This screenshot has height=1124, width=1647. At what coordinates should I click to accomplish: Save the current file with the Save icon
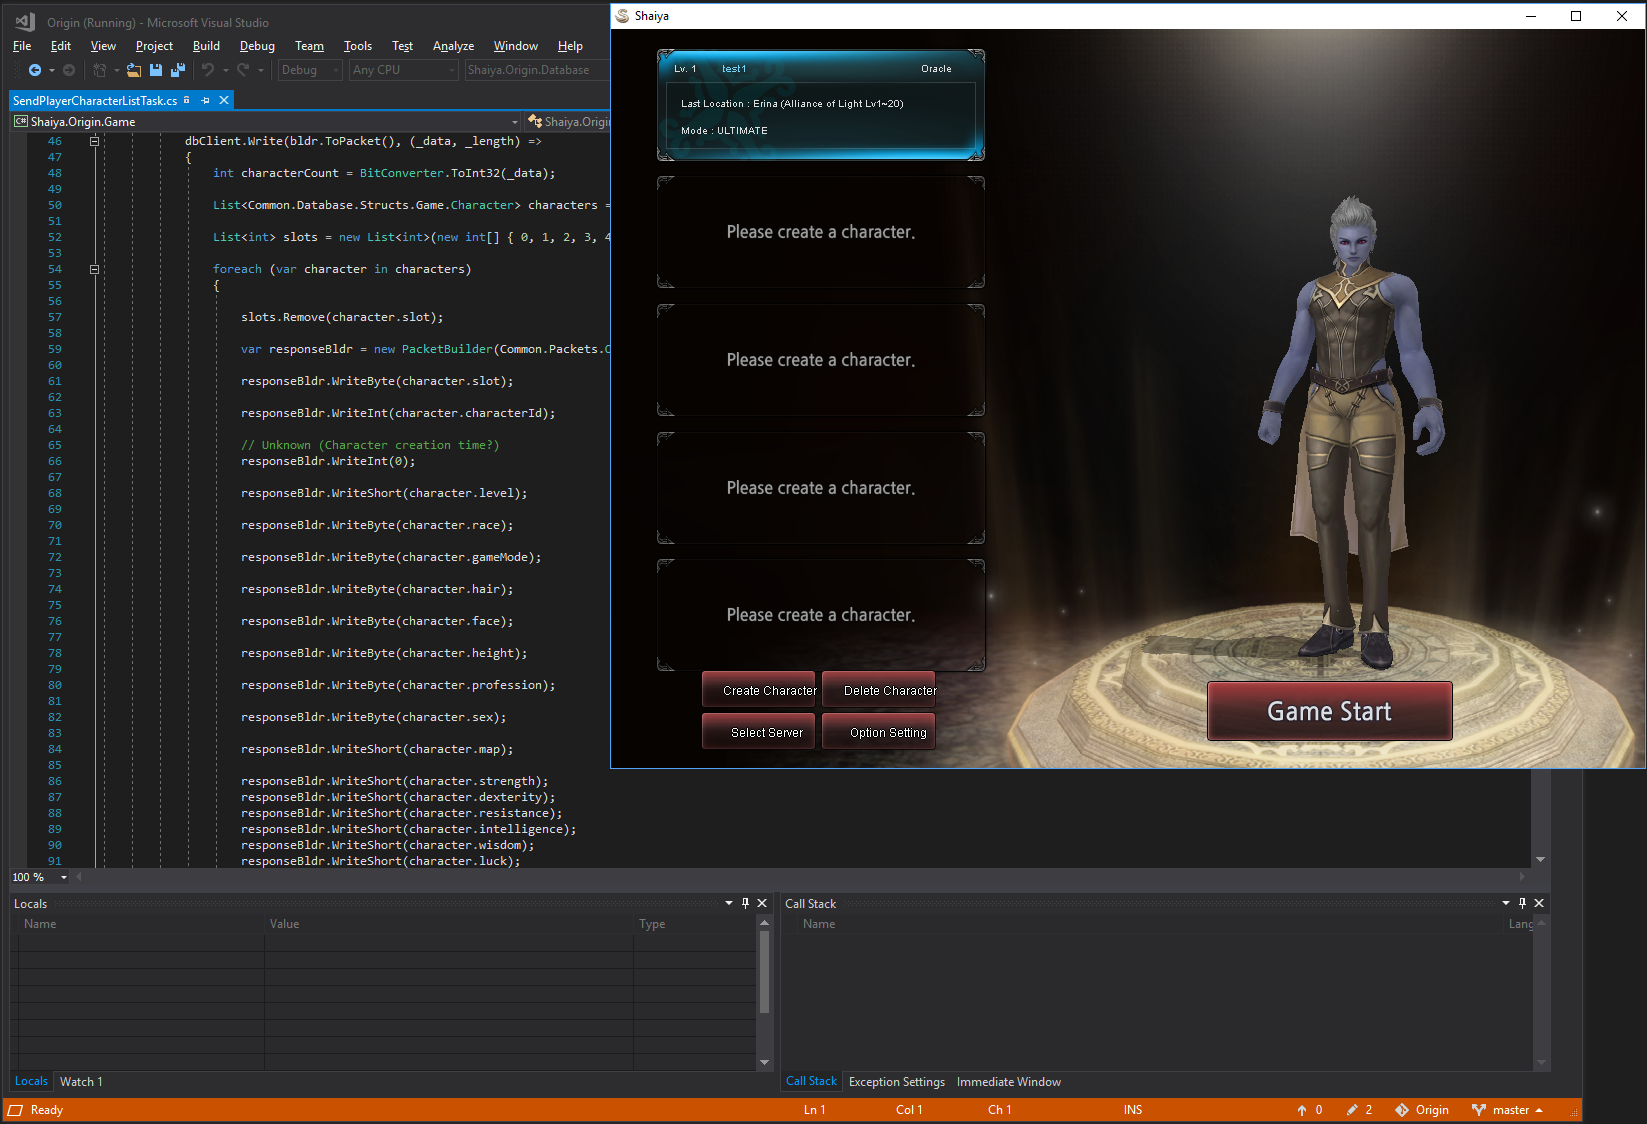[156, 70]
